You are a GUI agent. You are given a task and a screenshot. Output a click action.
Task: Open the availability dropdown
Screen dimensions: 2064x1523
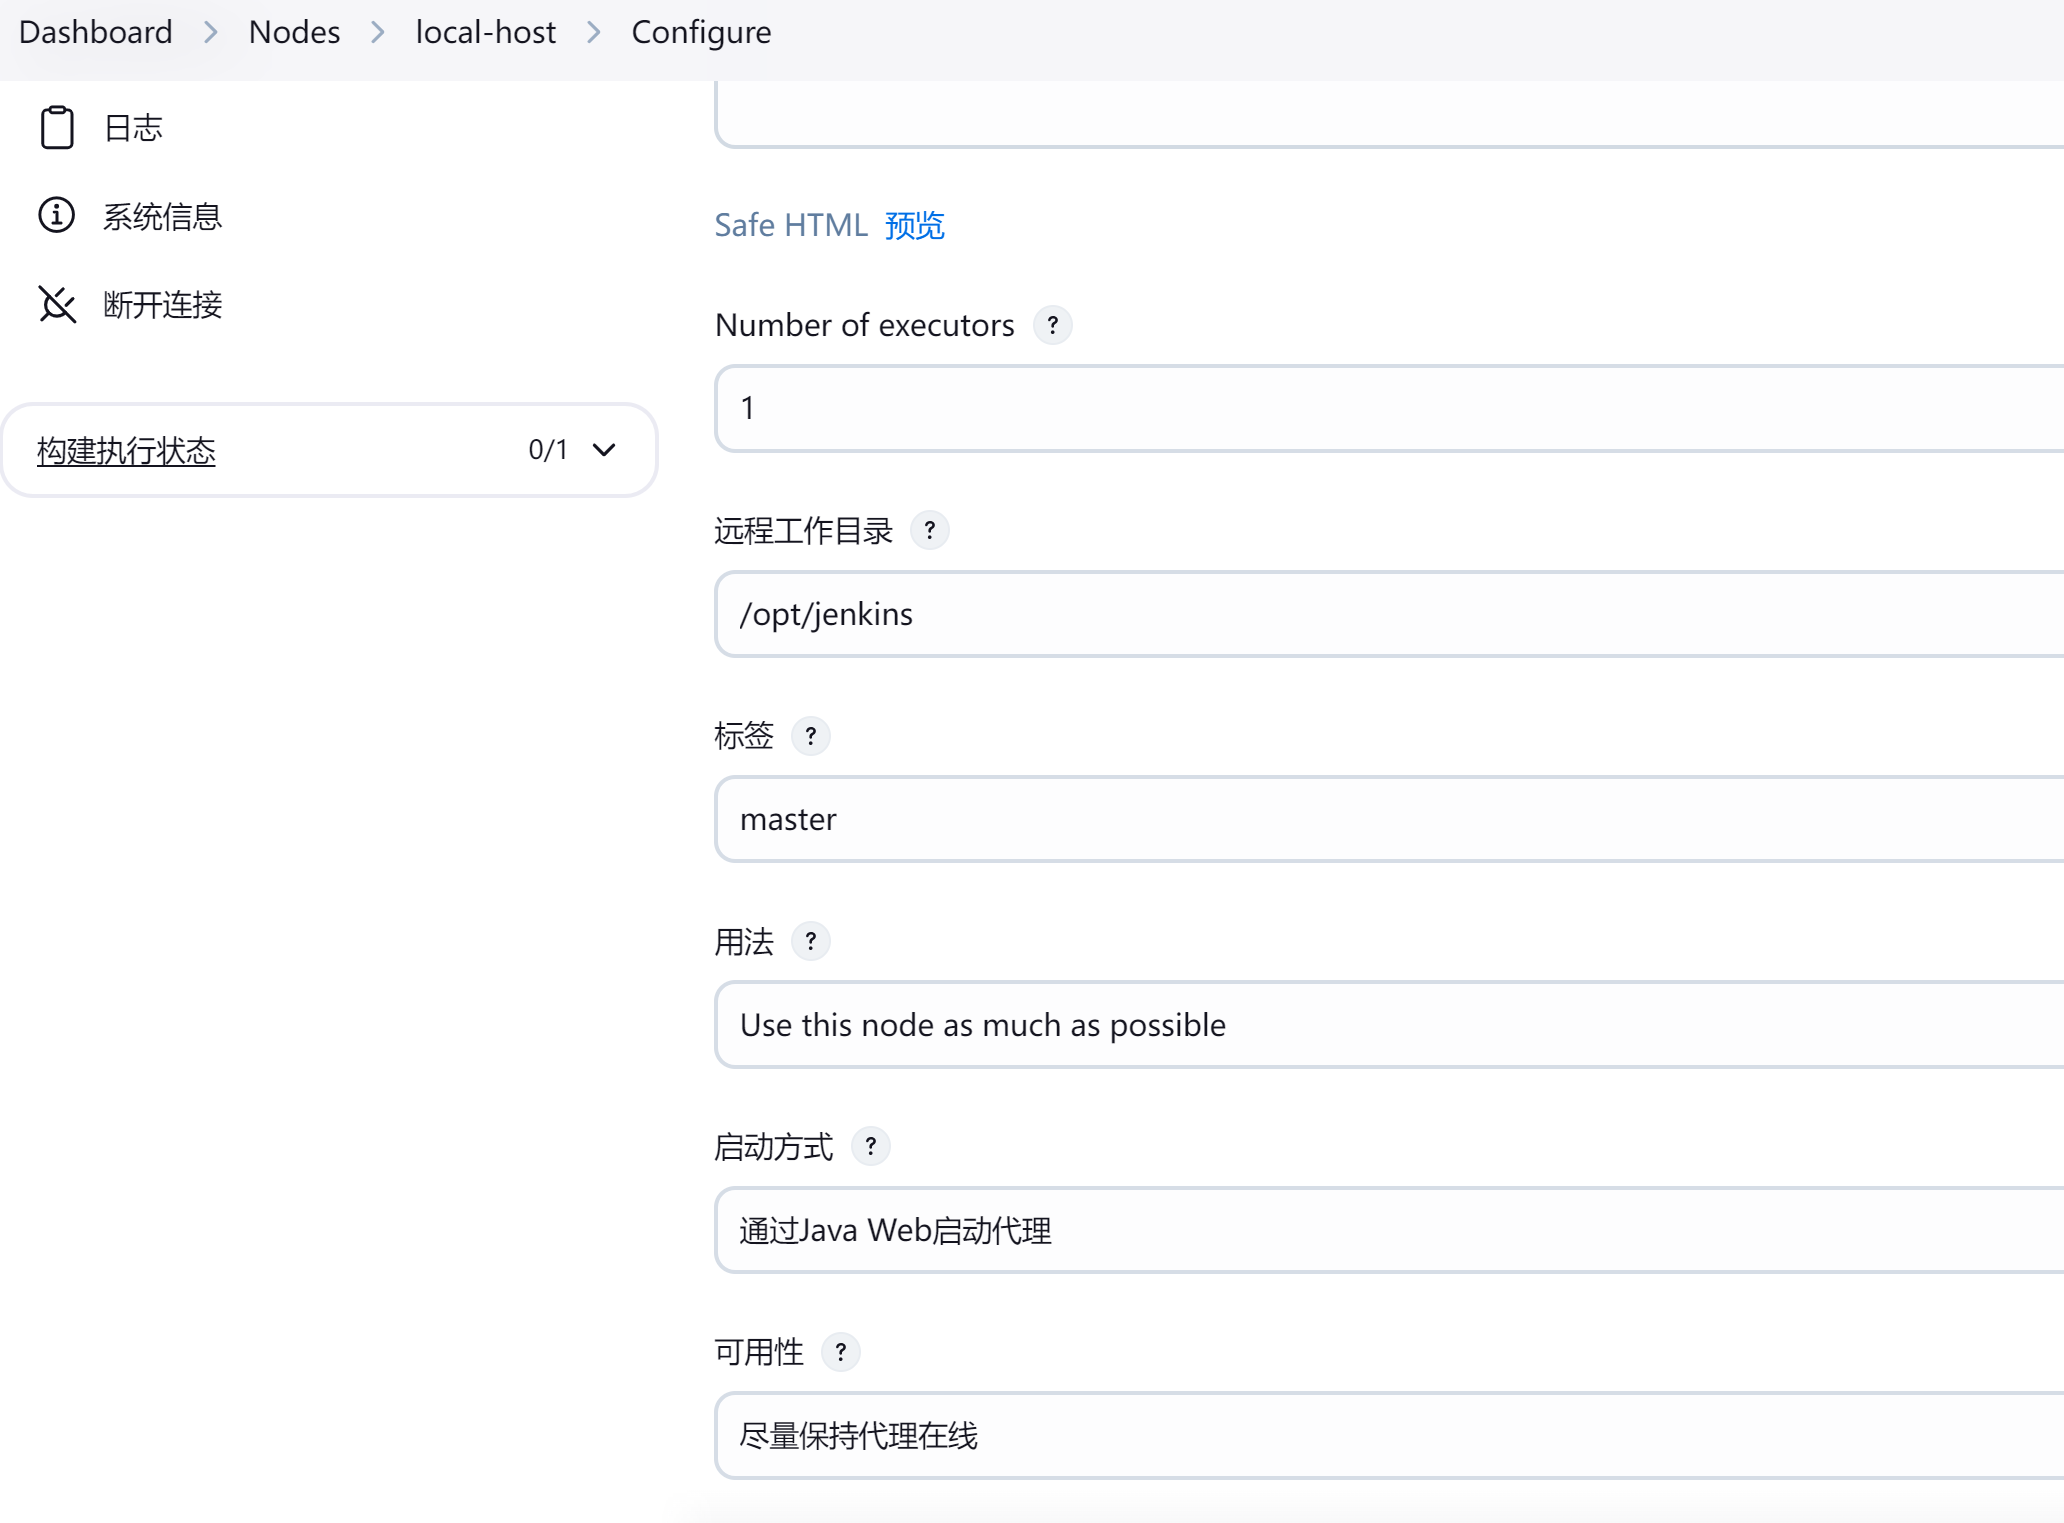(x=1390, y=1436)
